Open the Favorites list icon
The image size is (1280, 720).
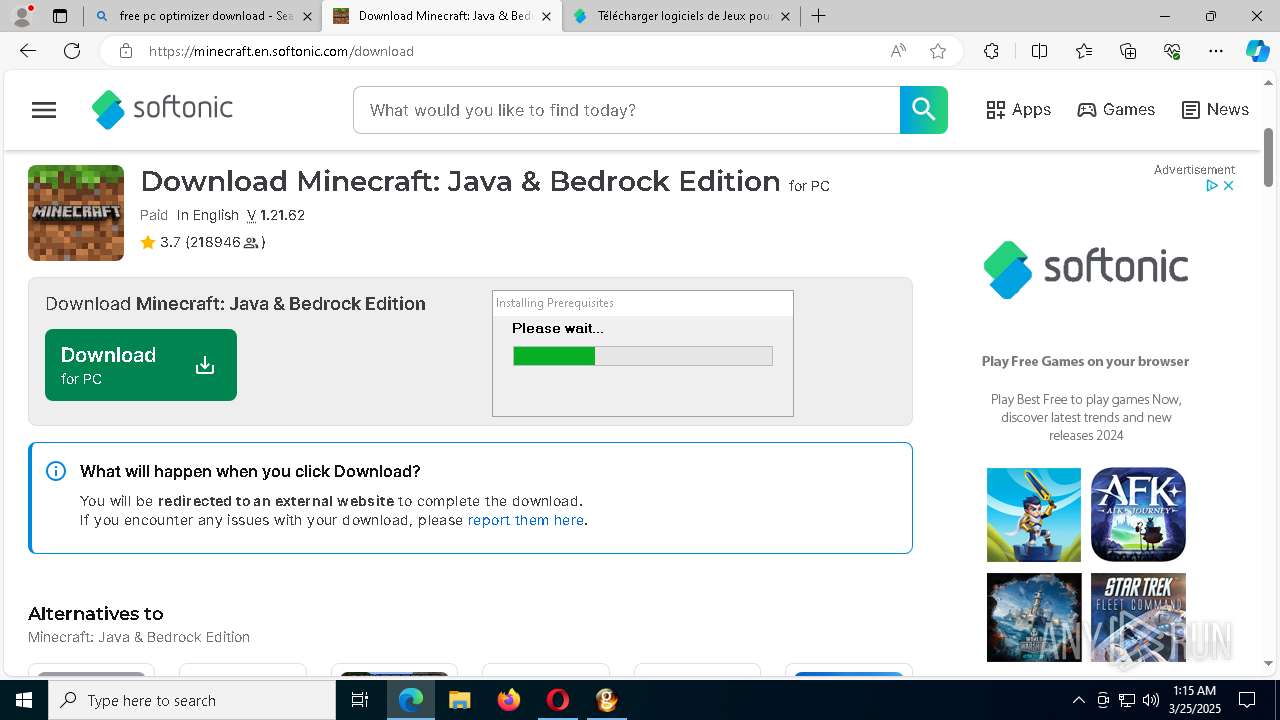pos(1084,51)
